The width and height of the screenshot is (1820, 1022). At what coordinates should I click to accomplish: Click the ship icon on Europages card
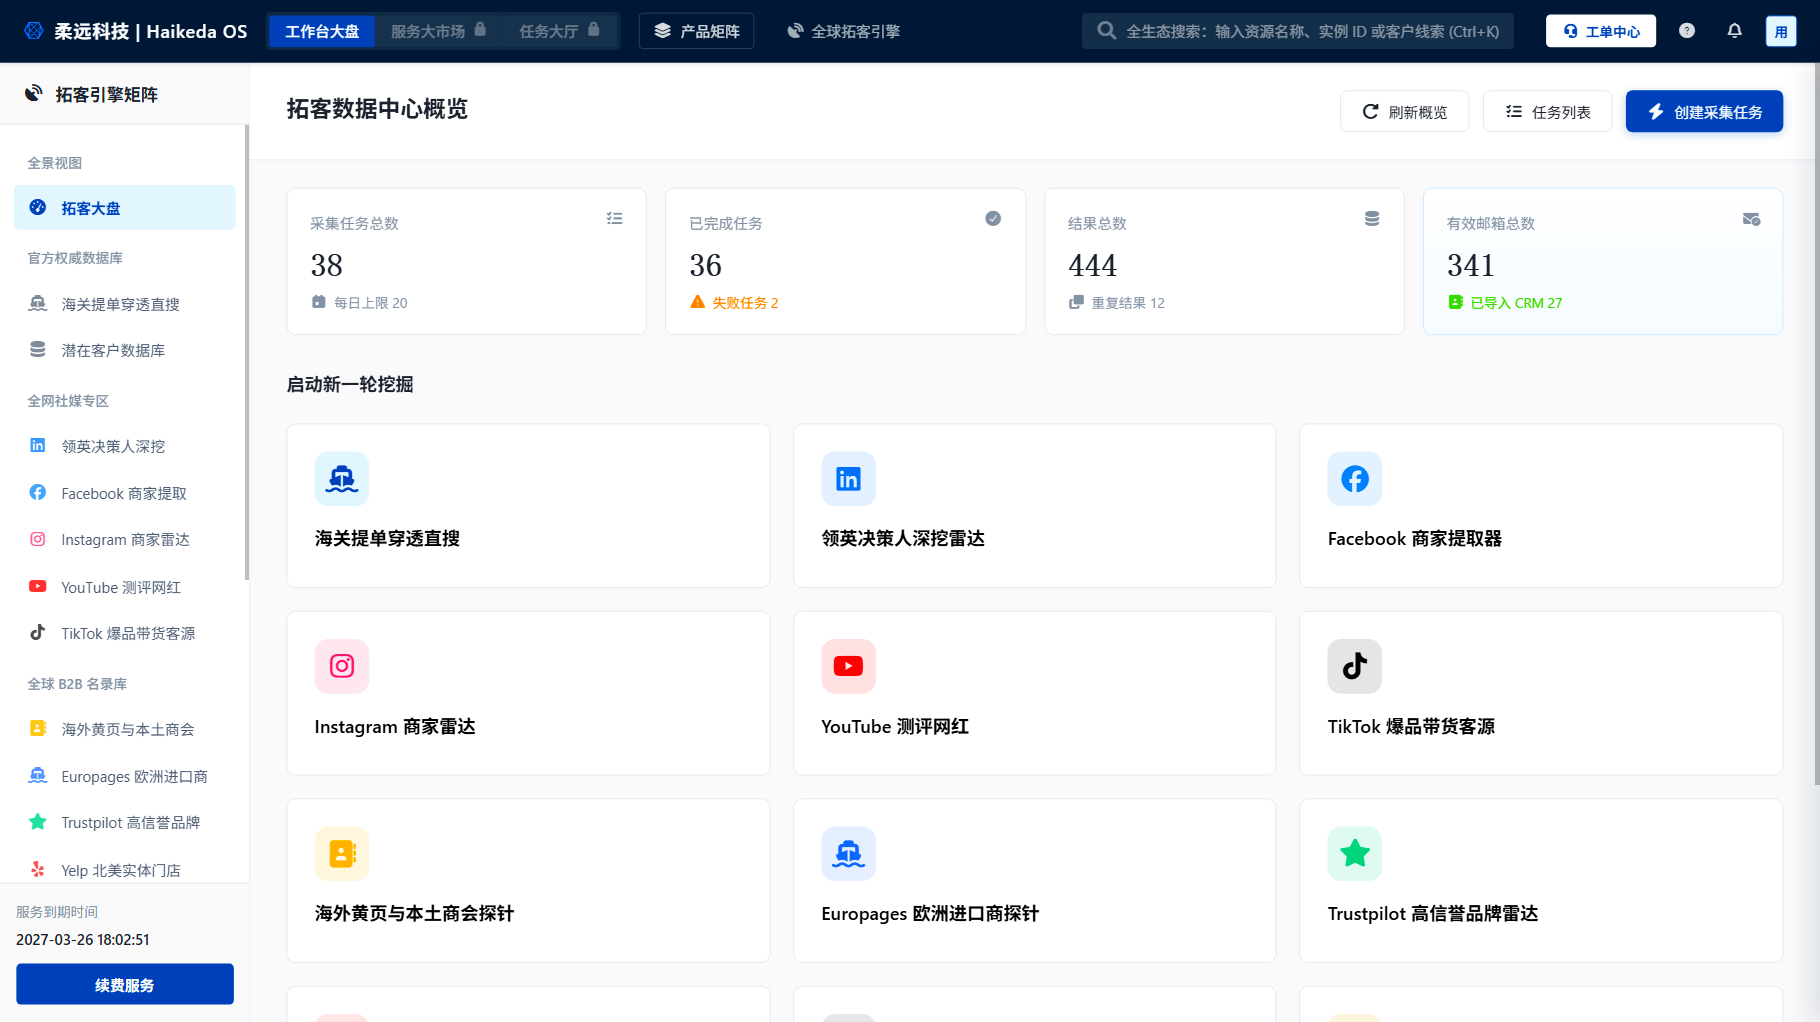(x=848, y=854)
